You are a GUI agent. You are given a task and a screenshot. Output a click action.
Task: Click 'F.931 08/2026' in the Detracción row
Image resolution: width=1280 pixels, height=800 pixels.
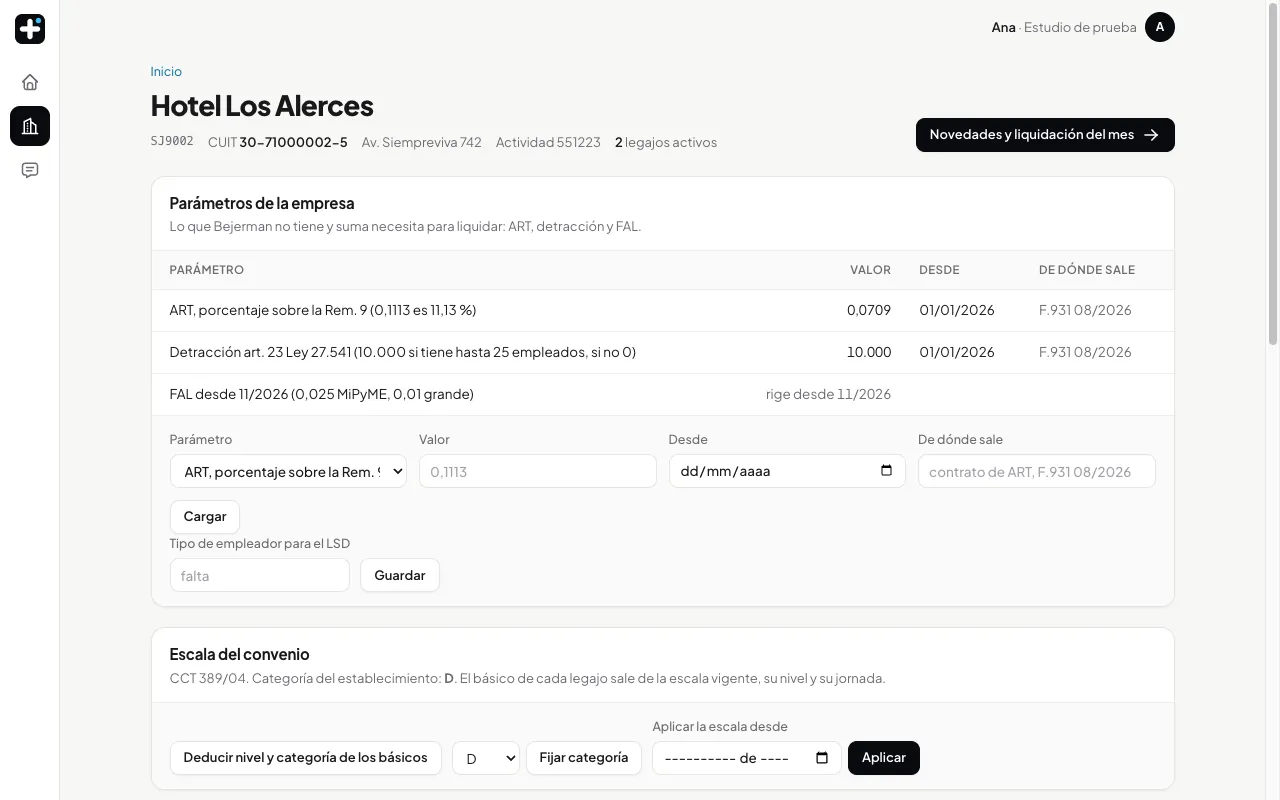[x=1085, y=352]
